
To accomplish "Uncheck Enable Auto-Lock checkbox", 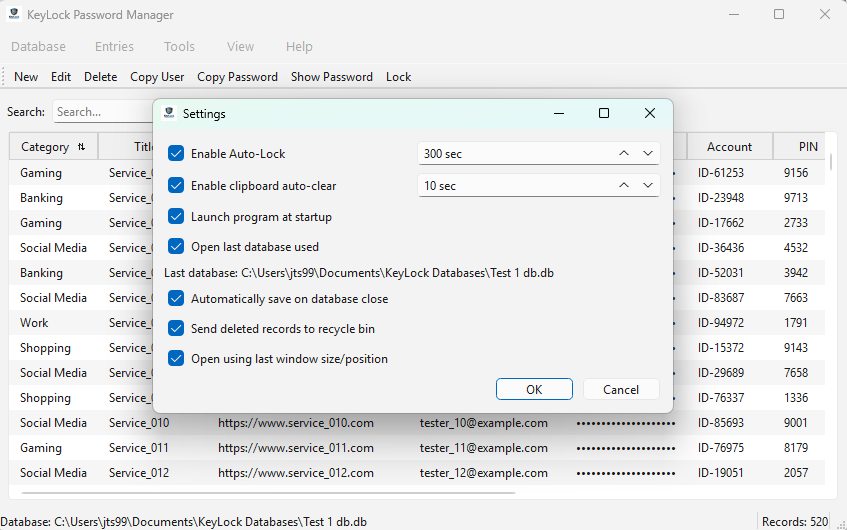I will pos(176,154).
